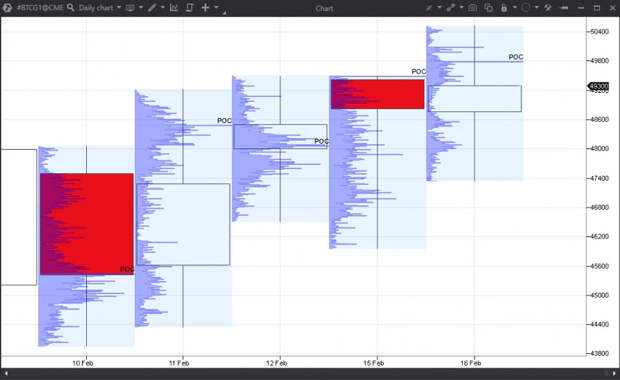The width and height of the screenshot is (620, 380).
Task: Select the hollow 11 Feb candle body
Action: pyautogui.click(x=183, y=224)
